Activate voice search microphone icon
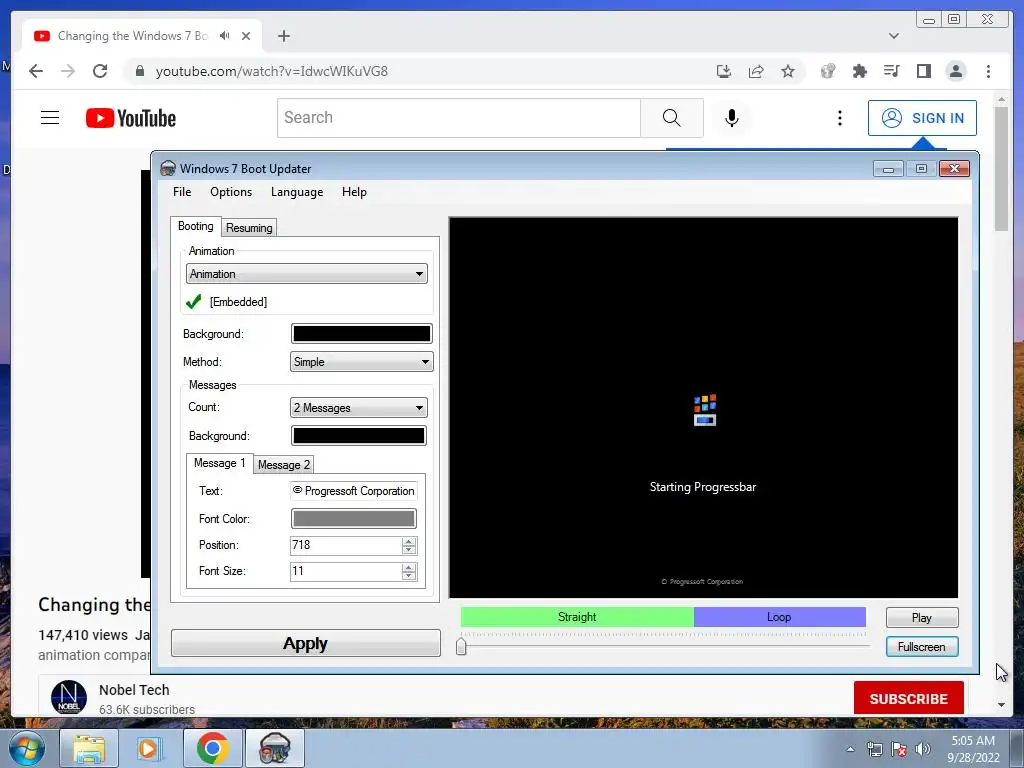 (x=731, y=118)
